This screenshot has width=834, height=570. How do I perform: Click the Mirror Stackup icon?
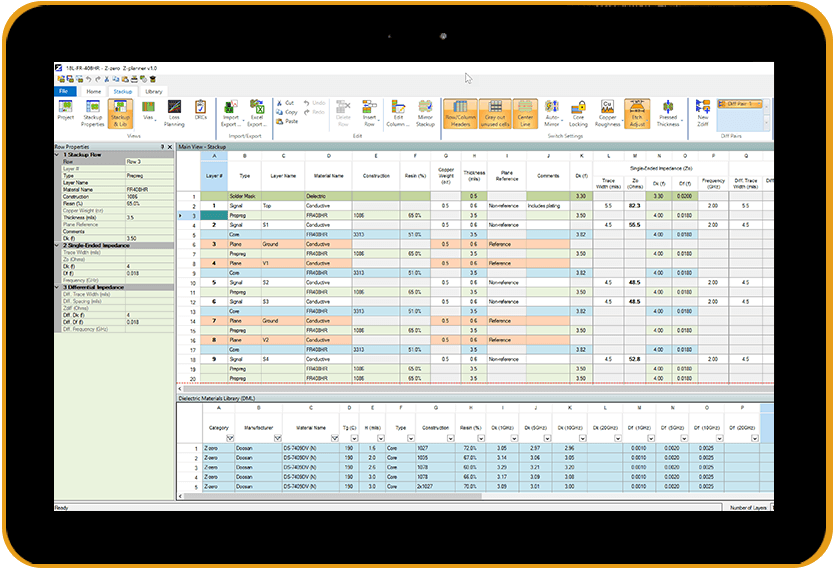tap(425, 114)
